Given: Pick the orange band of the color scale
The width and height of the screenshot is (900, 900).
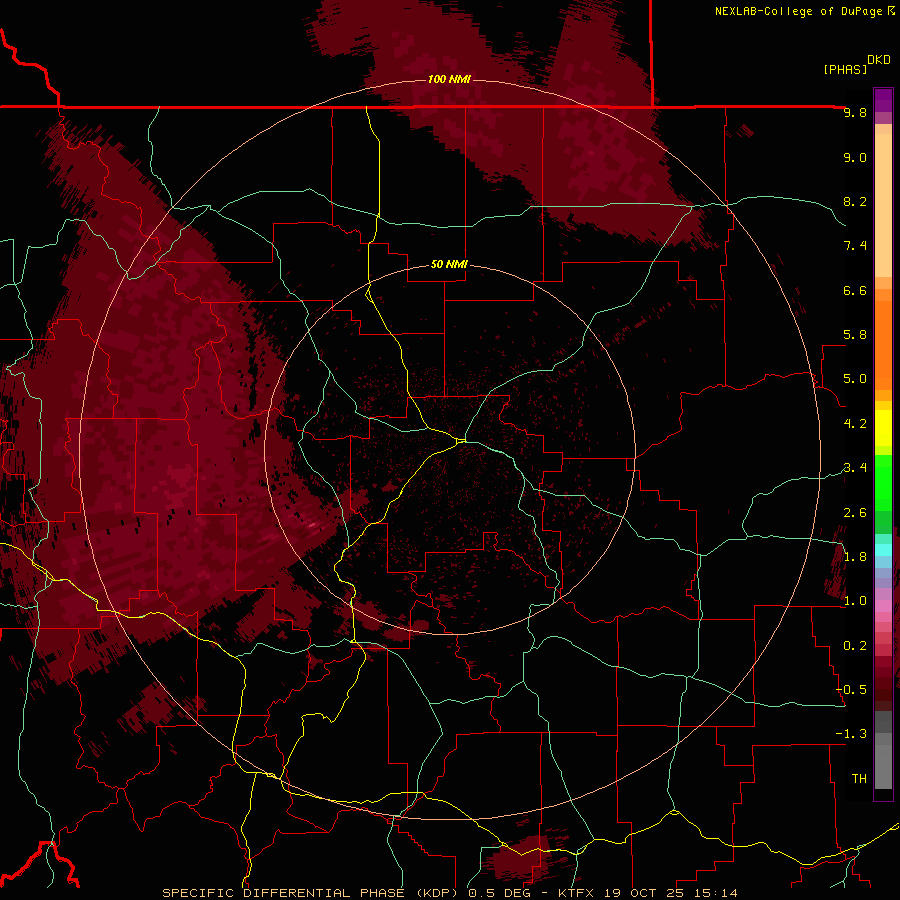Looking at the screenshot, I should (883, 344).
